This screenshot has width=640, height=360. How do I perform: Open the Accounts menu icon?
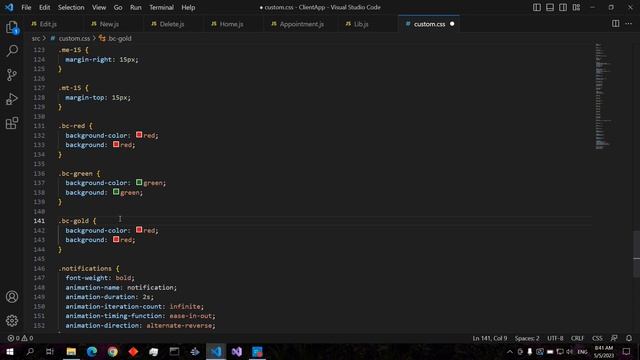[12, 297]
